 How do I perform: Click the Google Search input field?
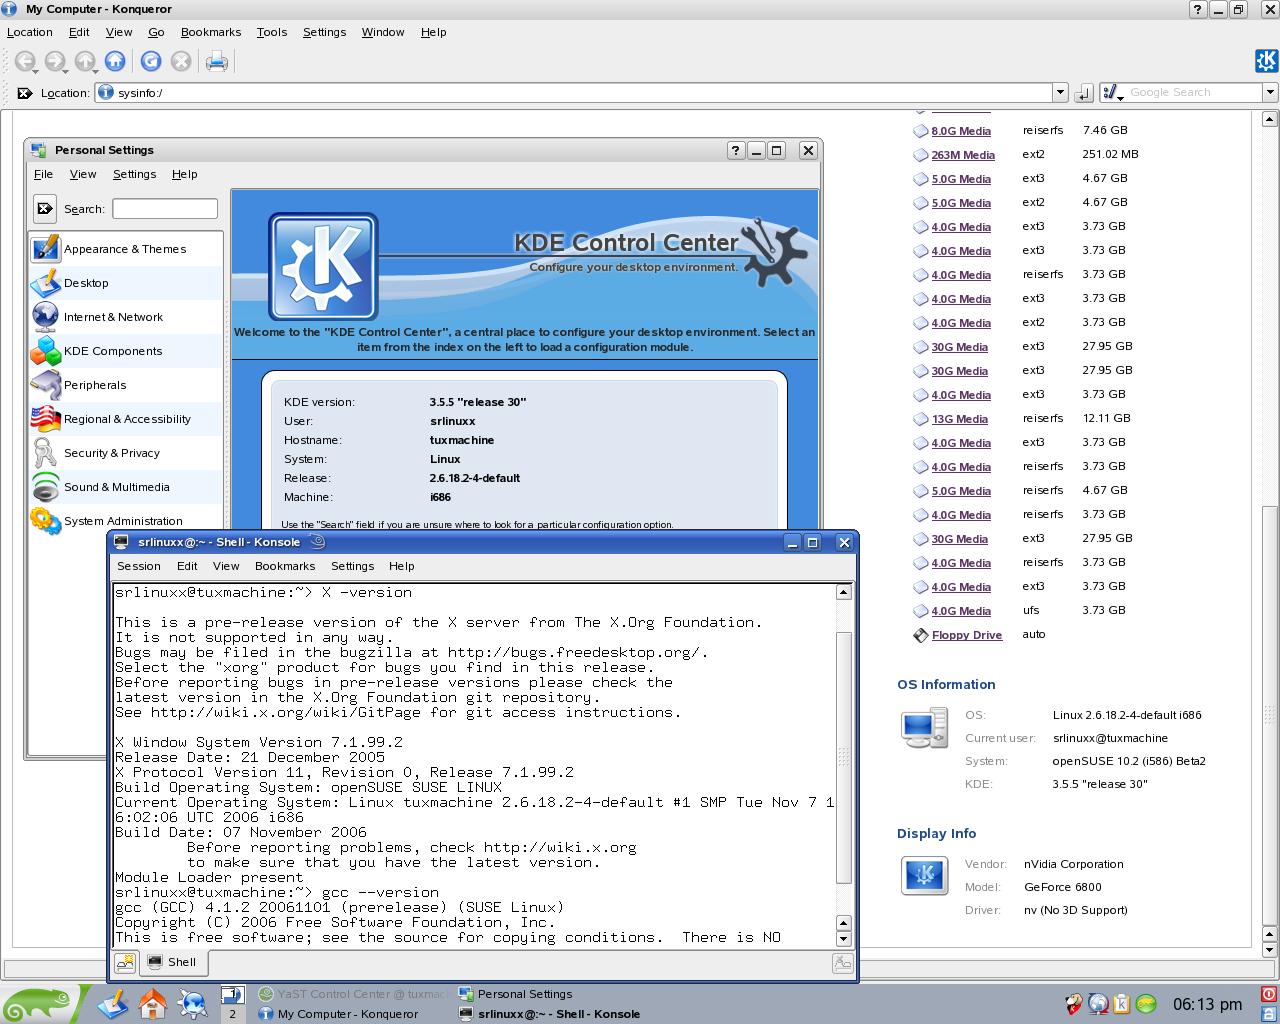1194,93
